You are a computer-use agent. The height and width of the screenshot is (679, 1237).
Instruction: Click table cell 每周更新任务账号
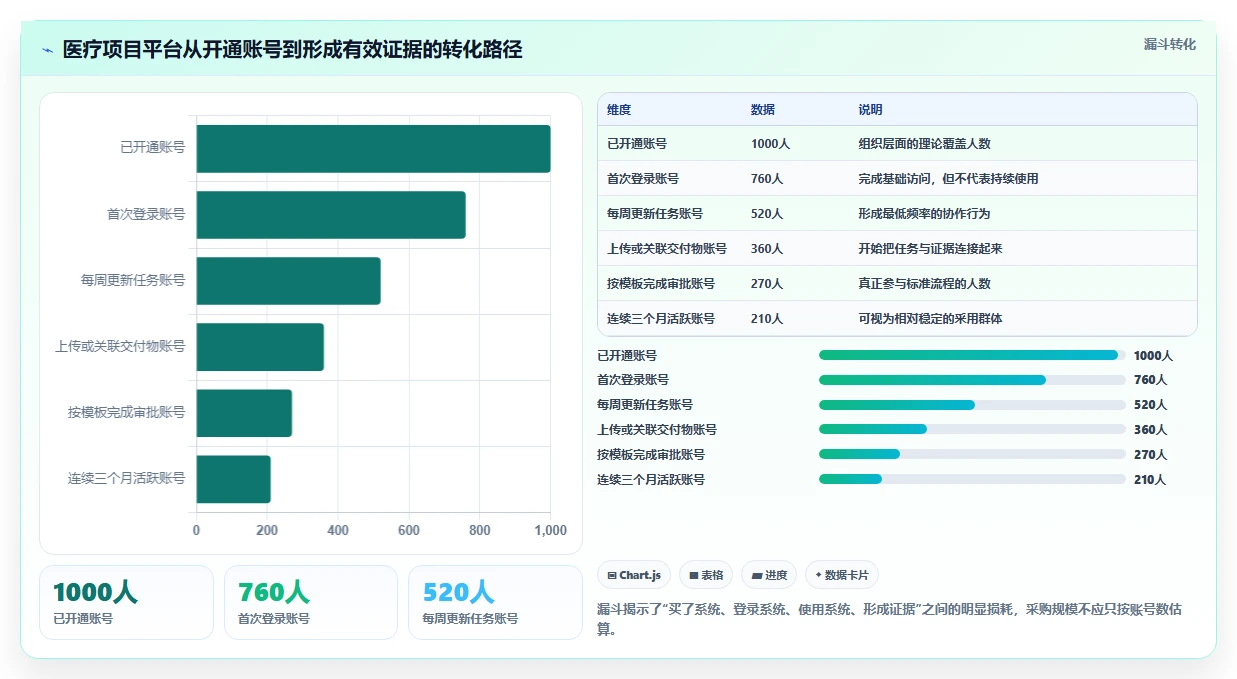point(655,214)
